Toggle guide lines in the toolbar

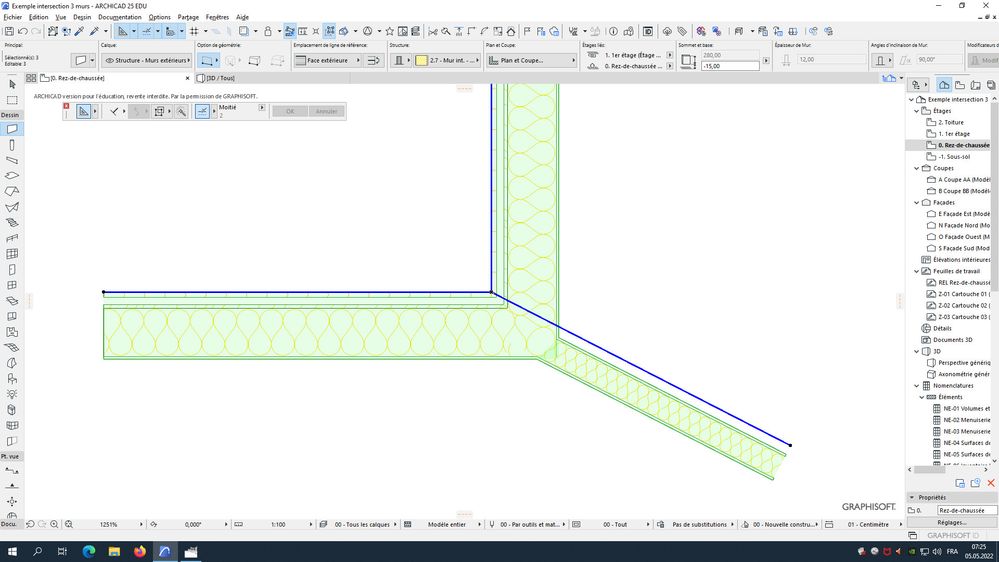tap(123, 31)
